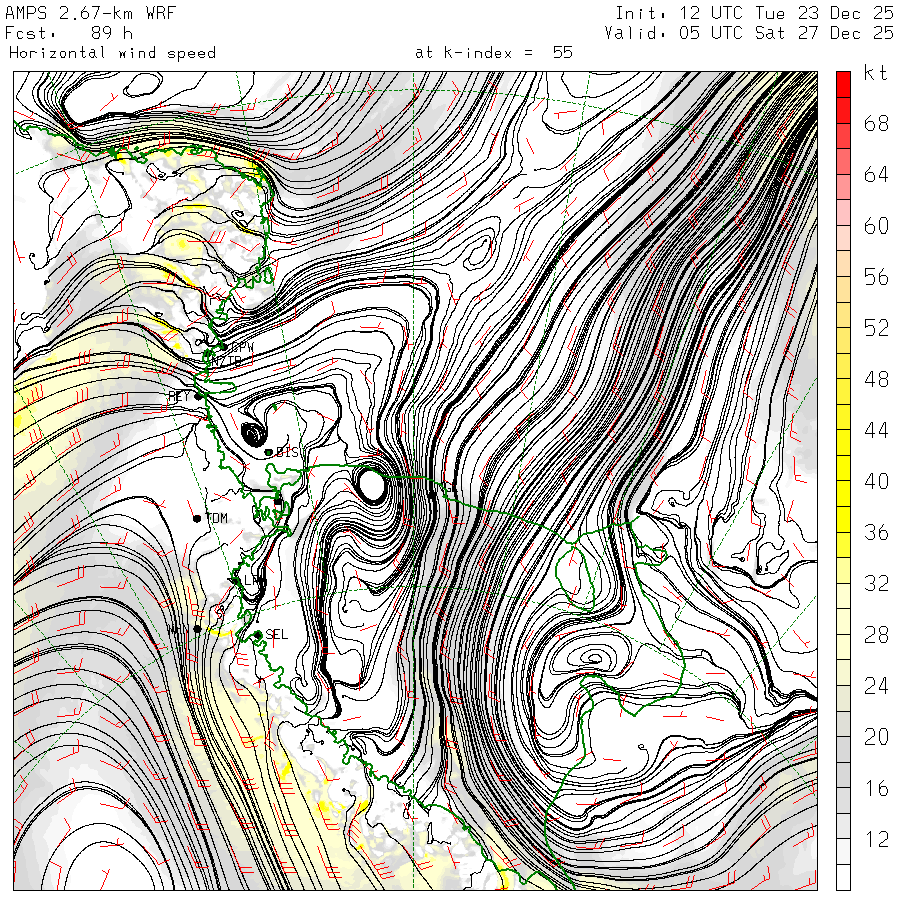This screenshot has width=900, height=900.
Task: Click the 28 kt label on the color bar
Action: (876, 635)
